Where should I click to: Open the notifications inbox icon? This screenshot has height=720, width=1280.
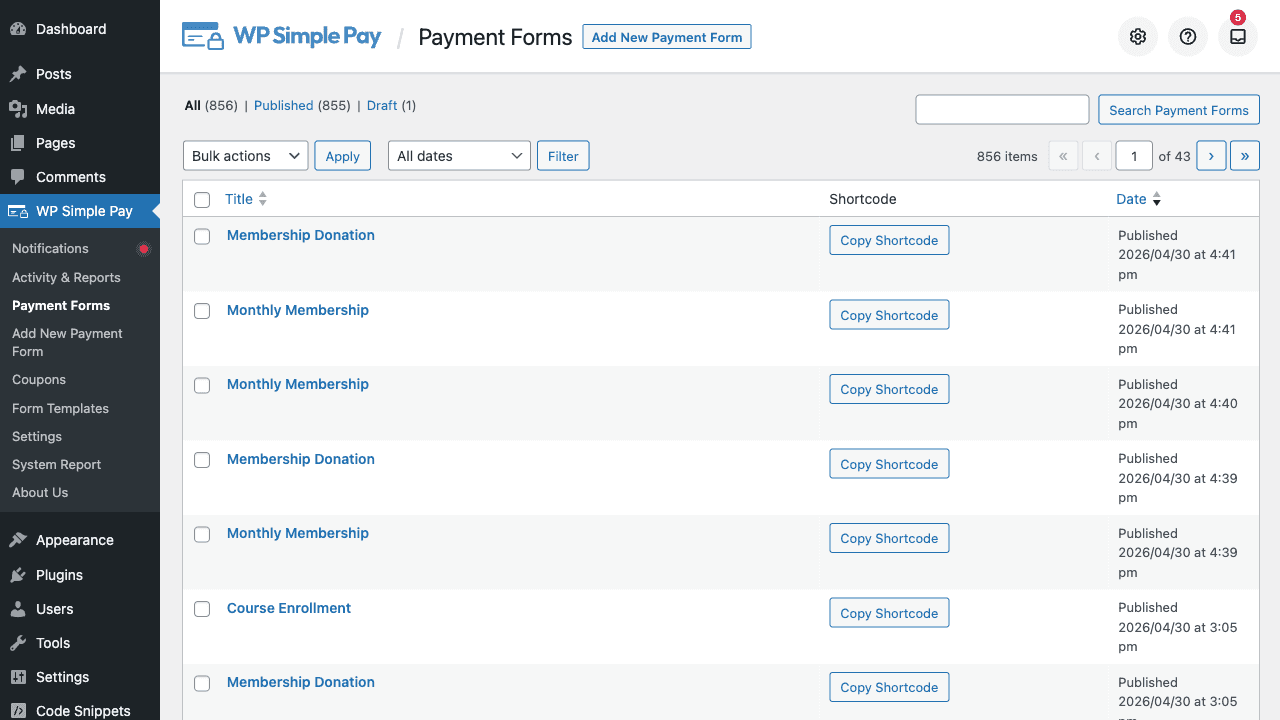coord(1238,37)
